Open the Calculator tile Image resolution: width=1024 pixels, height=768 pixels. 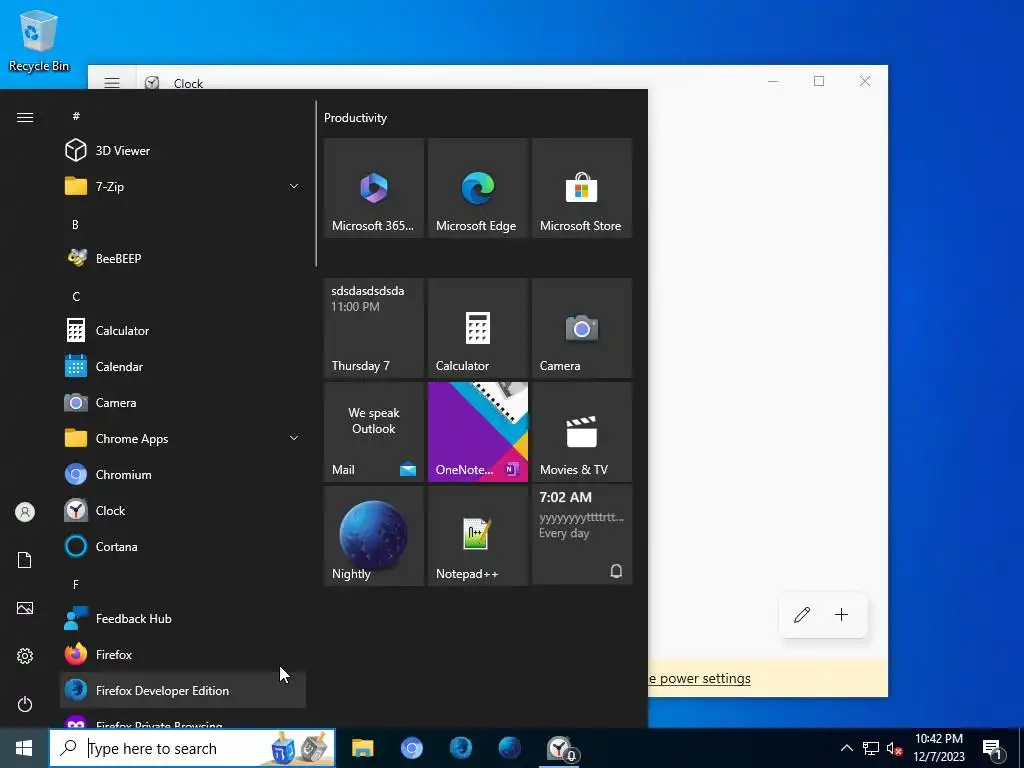point(478,328)
